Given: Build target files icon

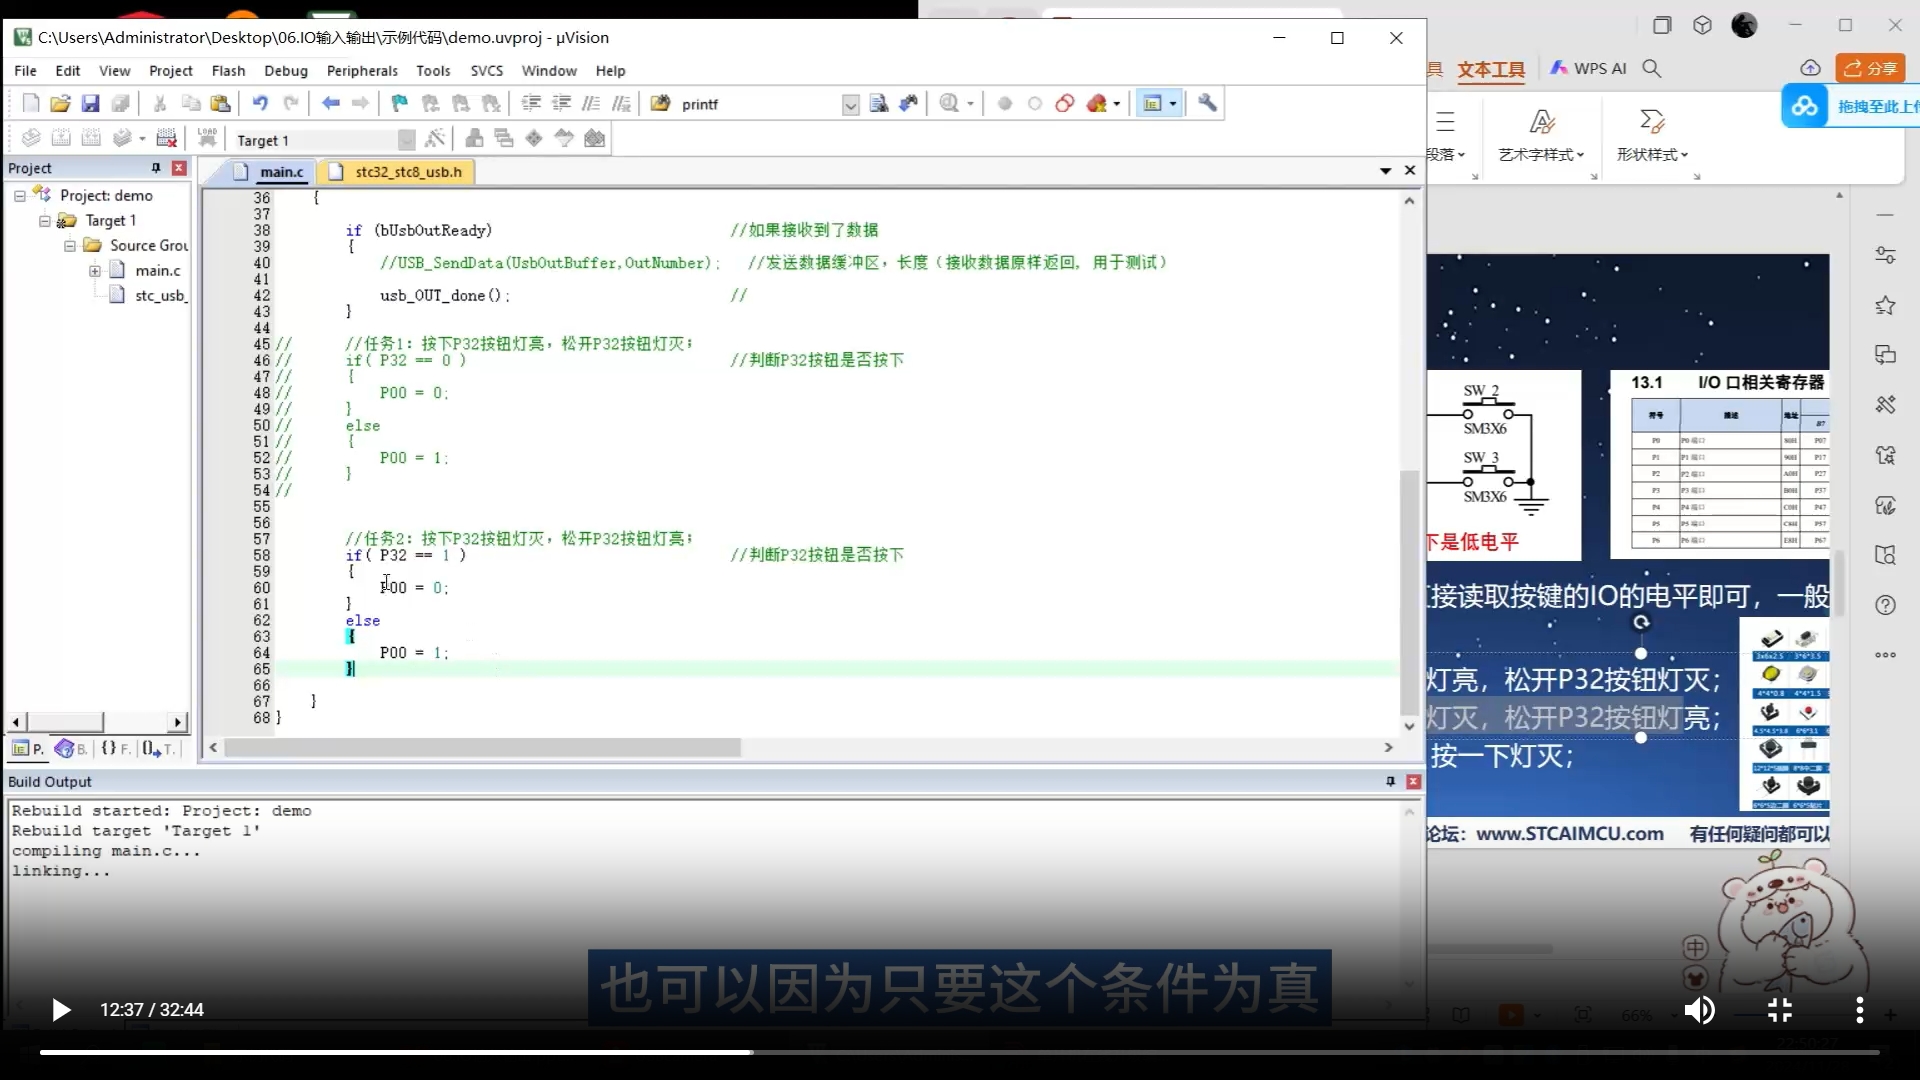Looking at the screenshot, I should 61,139.
